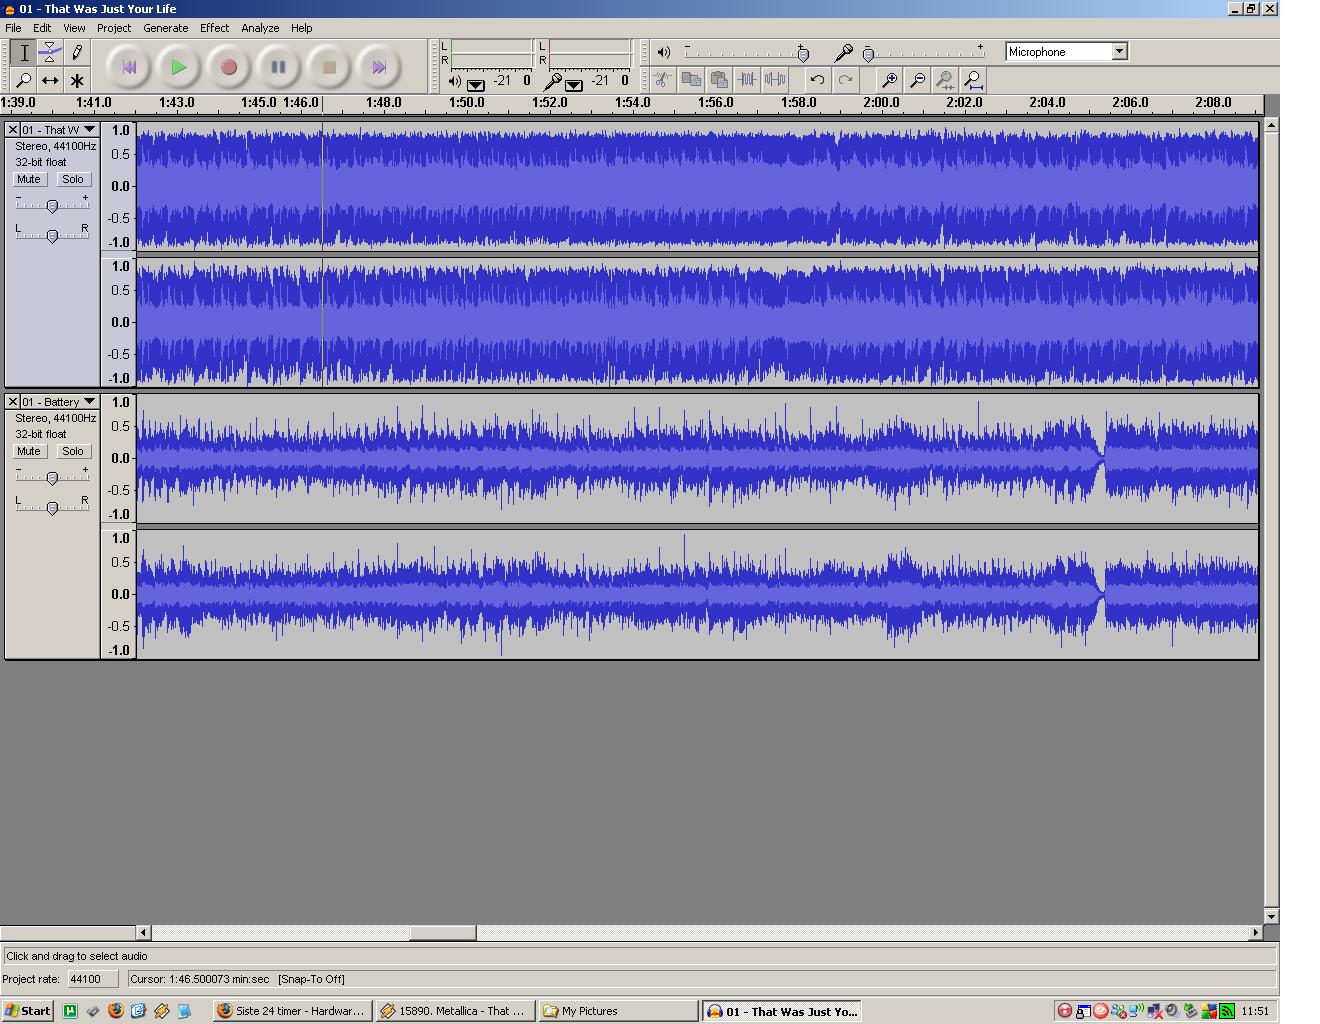Click the Cut scissors icon
Image resolution: width=1320 pixels, height=1024 pixels.
(x=662, y=79)
